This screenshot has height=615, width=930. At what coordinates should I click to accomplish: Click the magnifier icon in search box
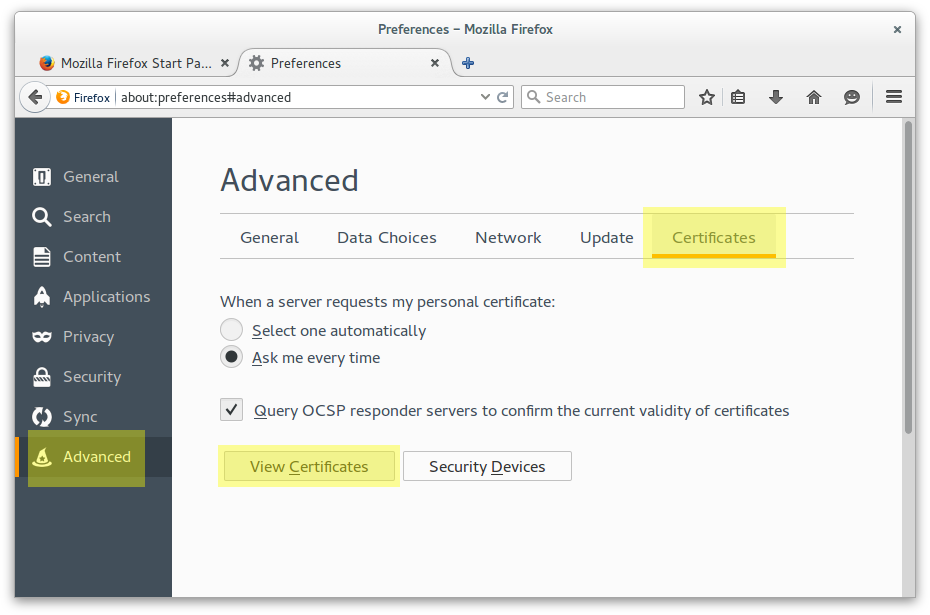pyautogui.click(x=533, y=97)
